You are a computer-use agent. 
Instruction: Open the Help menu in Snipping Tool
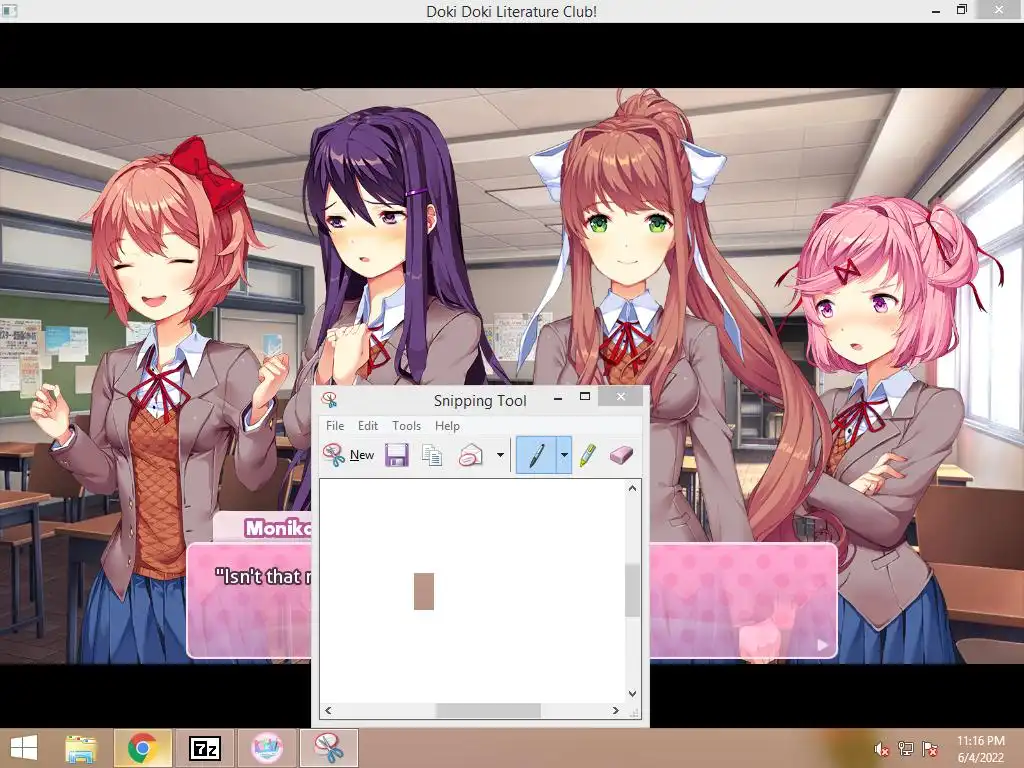(447, 426)
